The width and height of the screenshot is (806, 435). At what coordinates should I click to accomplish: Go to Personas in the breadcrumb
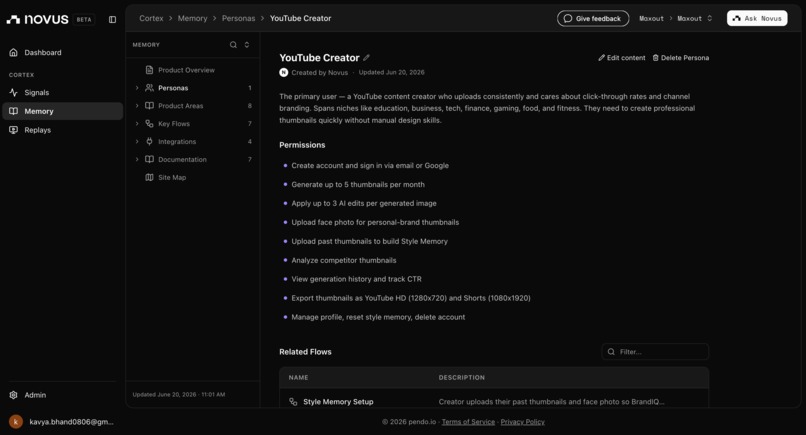(x=239, y=19)
